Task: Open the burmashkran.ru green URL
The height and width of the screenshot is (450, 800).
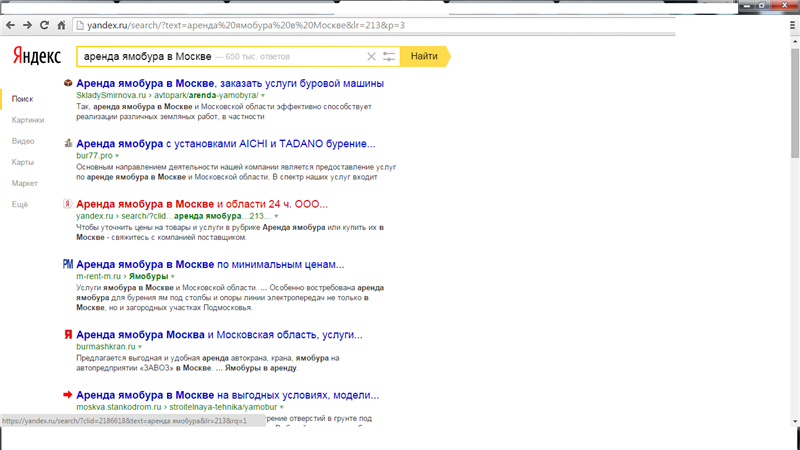Action: (106, 347)
